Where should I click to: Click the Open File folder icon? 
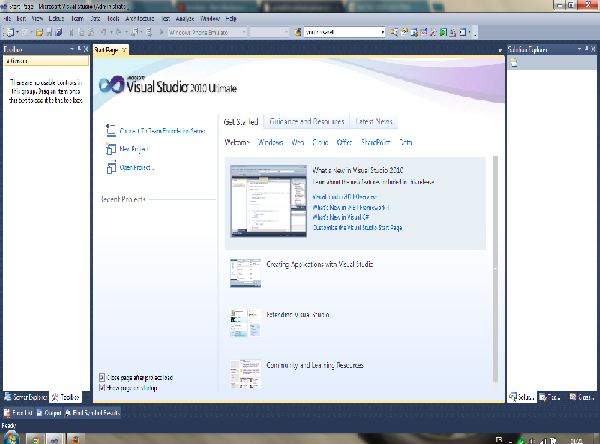tap(39, 33)
